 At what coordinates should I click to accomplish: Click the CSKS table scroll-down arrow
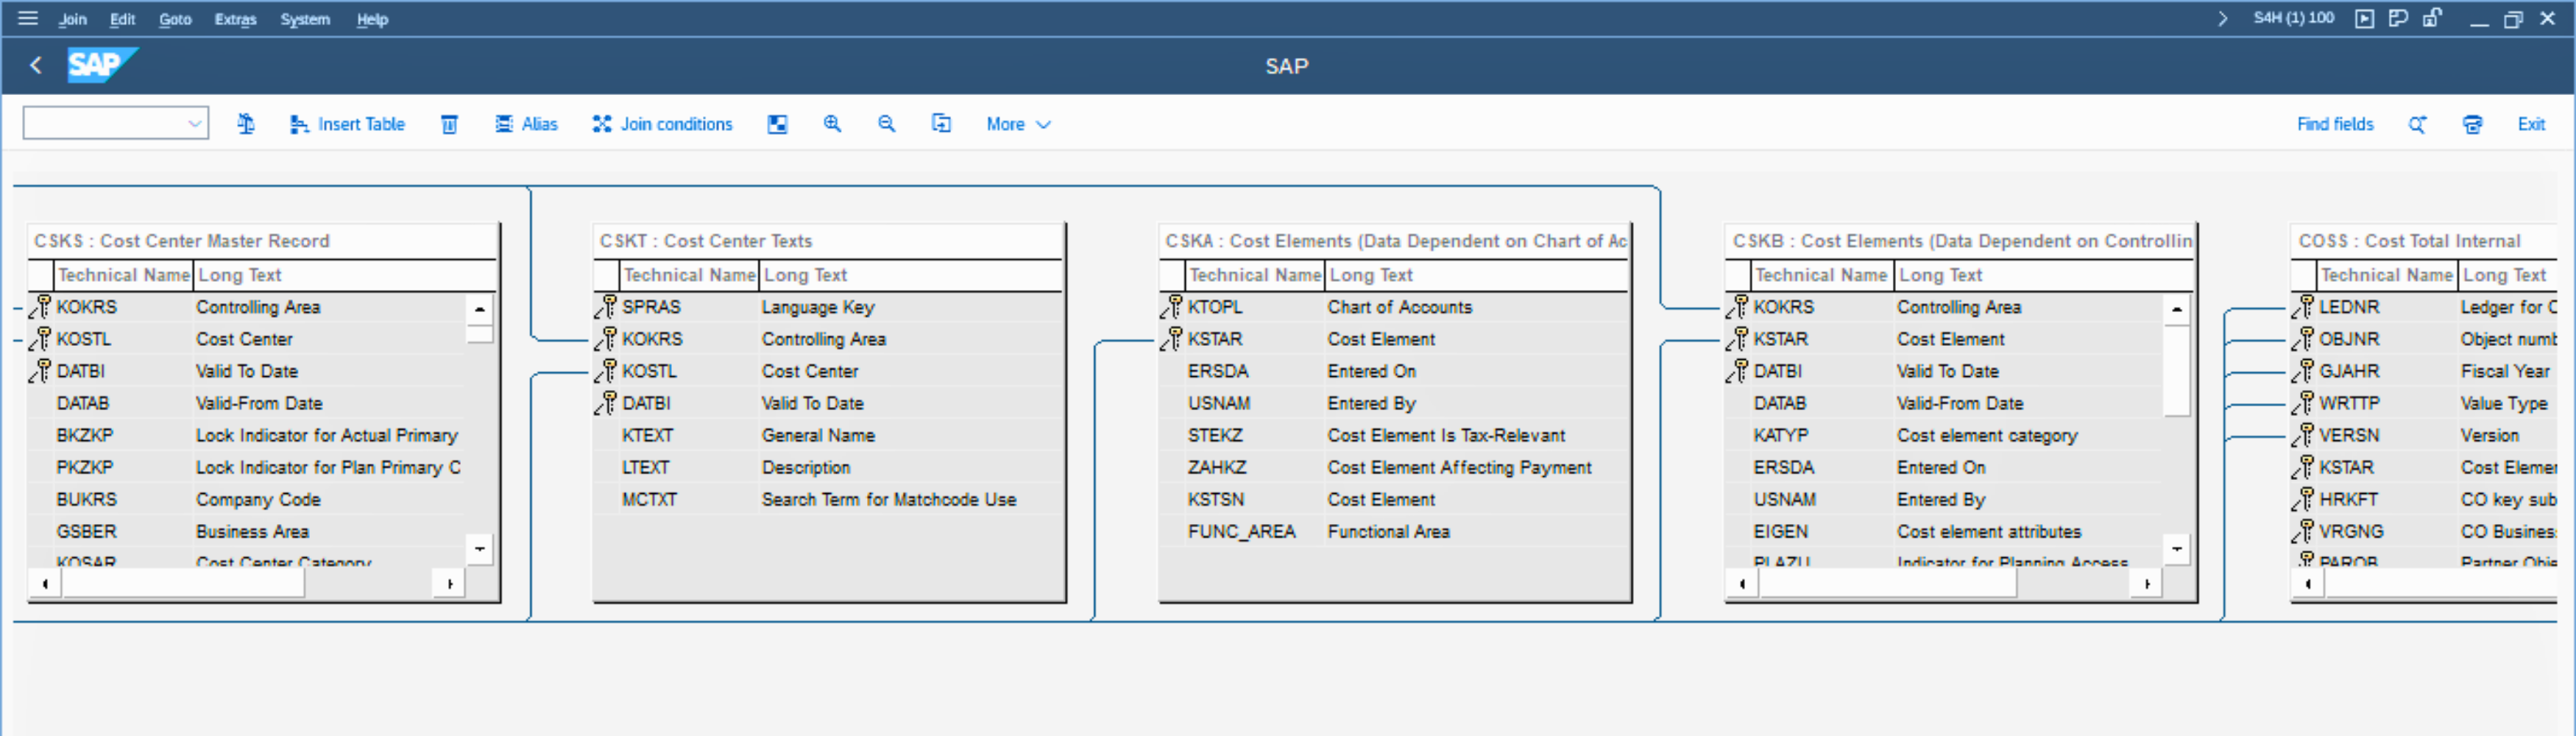point(480,548)
